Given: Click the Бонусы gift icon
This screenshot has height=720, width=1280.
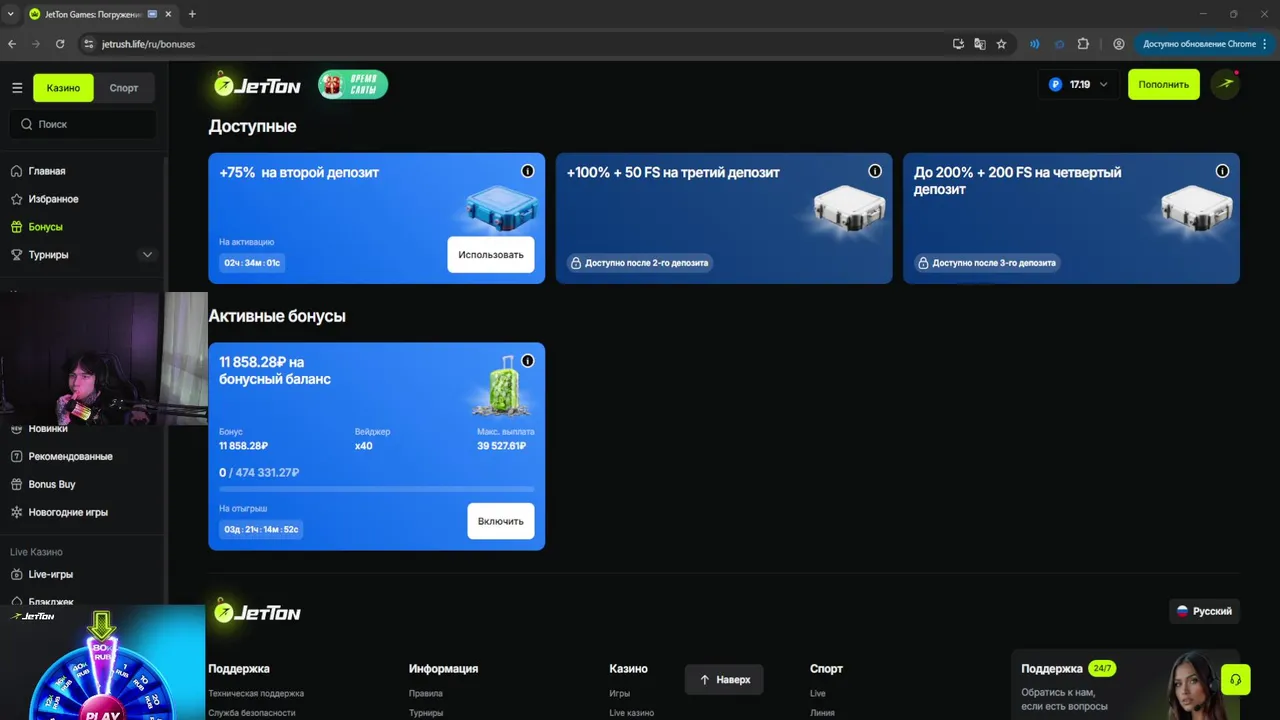Looking at the screenshot, I should tap(17, 227).
